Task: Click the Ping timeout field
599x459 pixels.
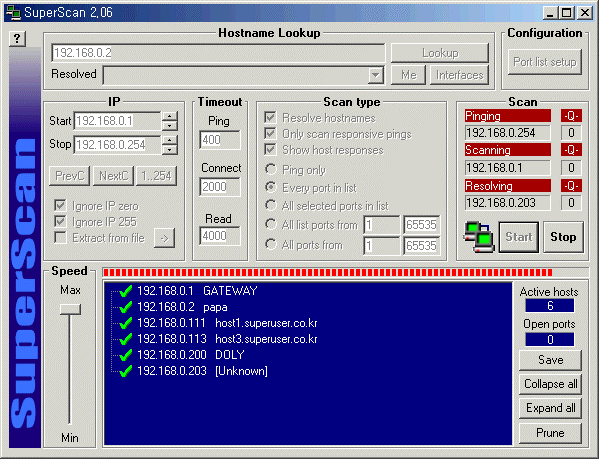Action: (220, 140)
